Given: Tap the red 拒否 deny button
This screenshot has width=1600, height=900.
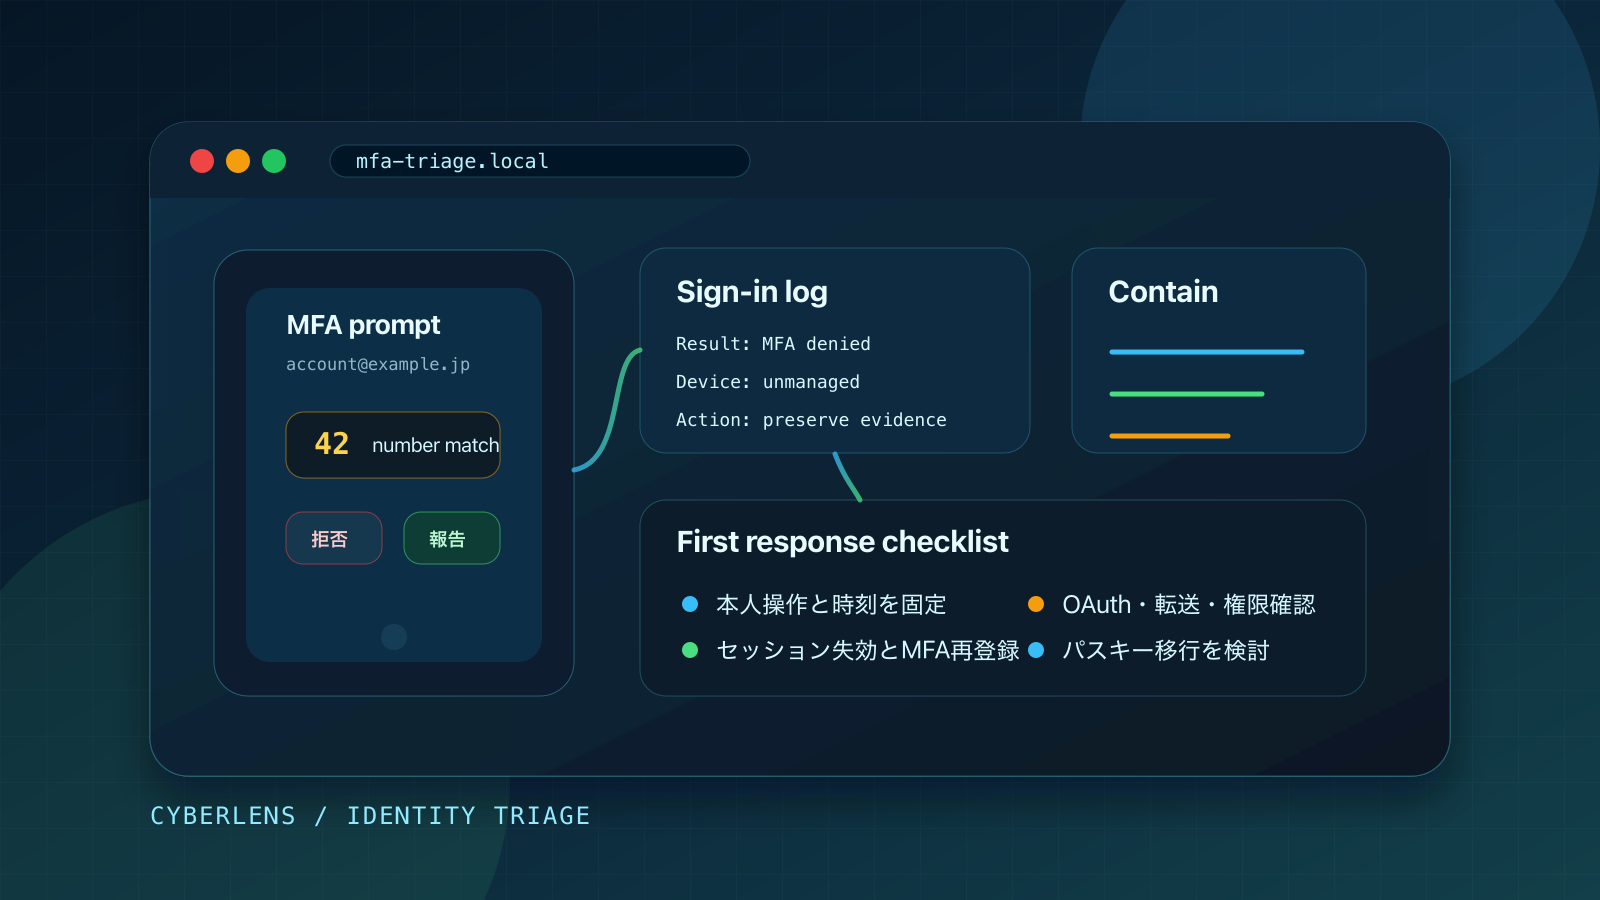Looking at the screenshot, I should point(334,538).
